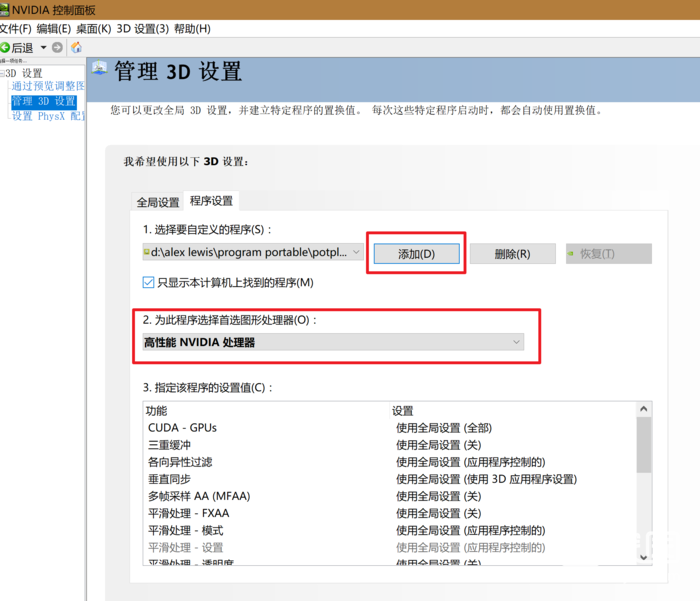Click the Forward arrow icon in toolbar
700x601 pixels.
pyautogui.click(x=57, y=47)
